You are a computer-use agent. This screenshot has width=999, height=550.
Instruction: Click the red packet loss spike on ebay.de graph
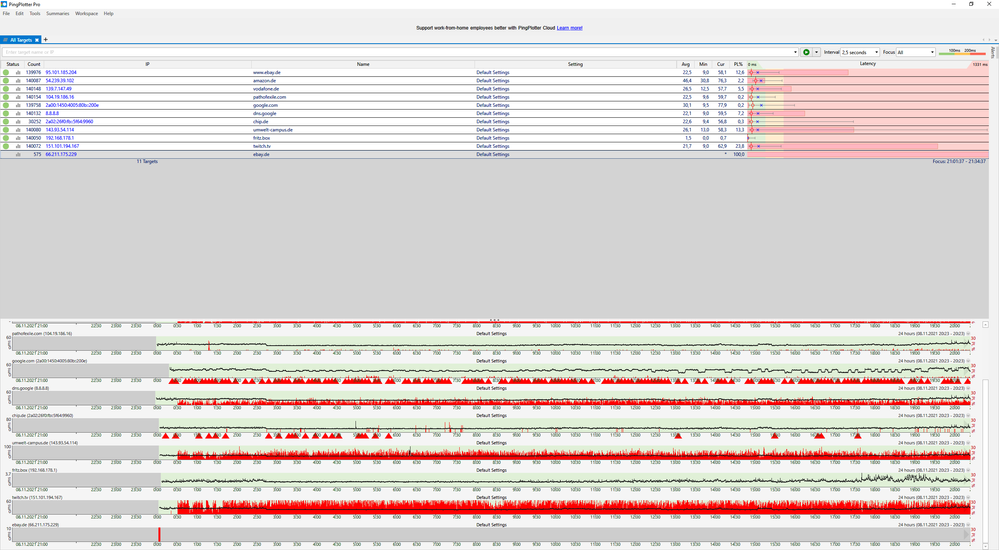[159, 535]
